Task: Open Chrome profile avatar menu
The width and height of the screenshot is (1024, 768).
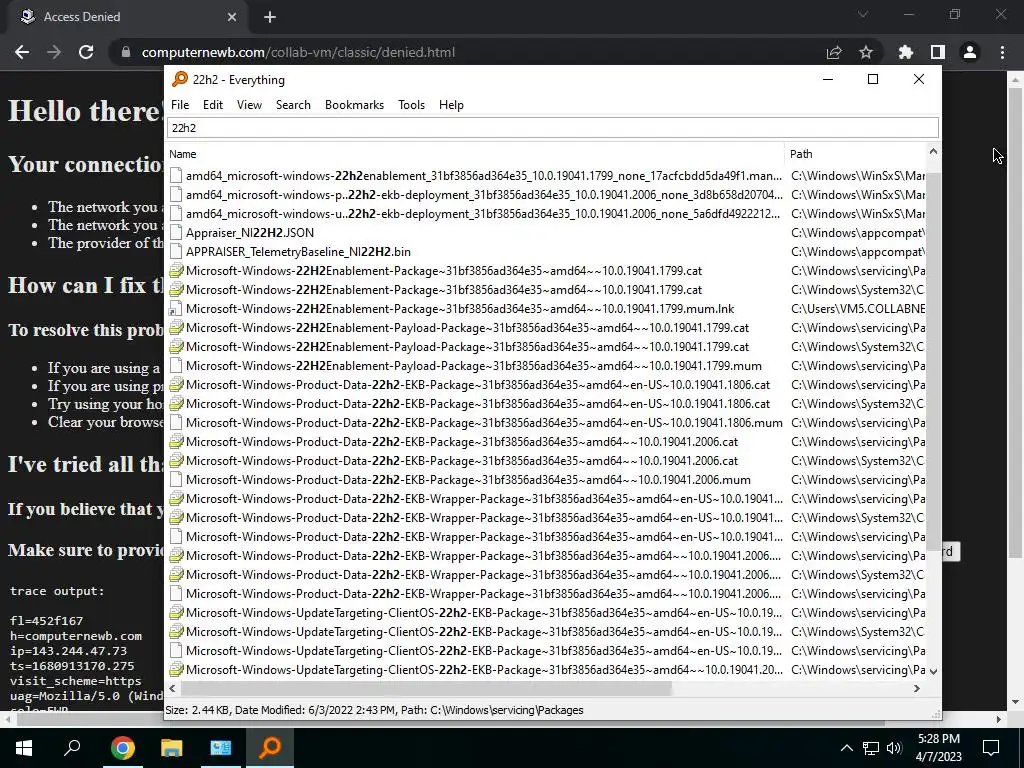Action: pyautogui.click(x=970, y=52)
